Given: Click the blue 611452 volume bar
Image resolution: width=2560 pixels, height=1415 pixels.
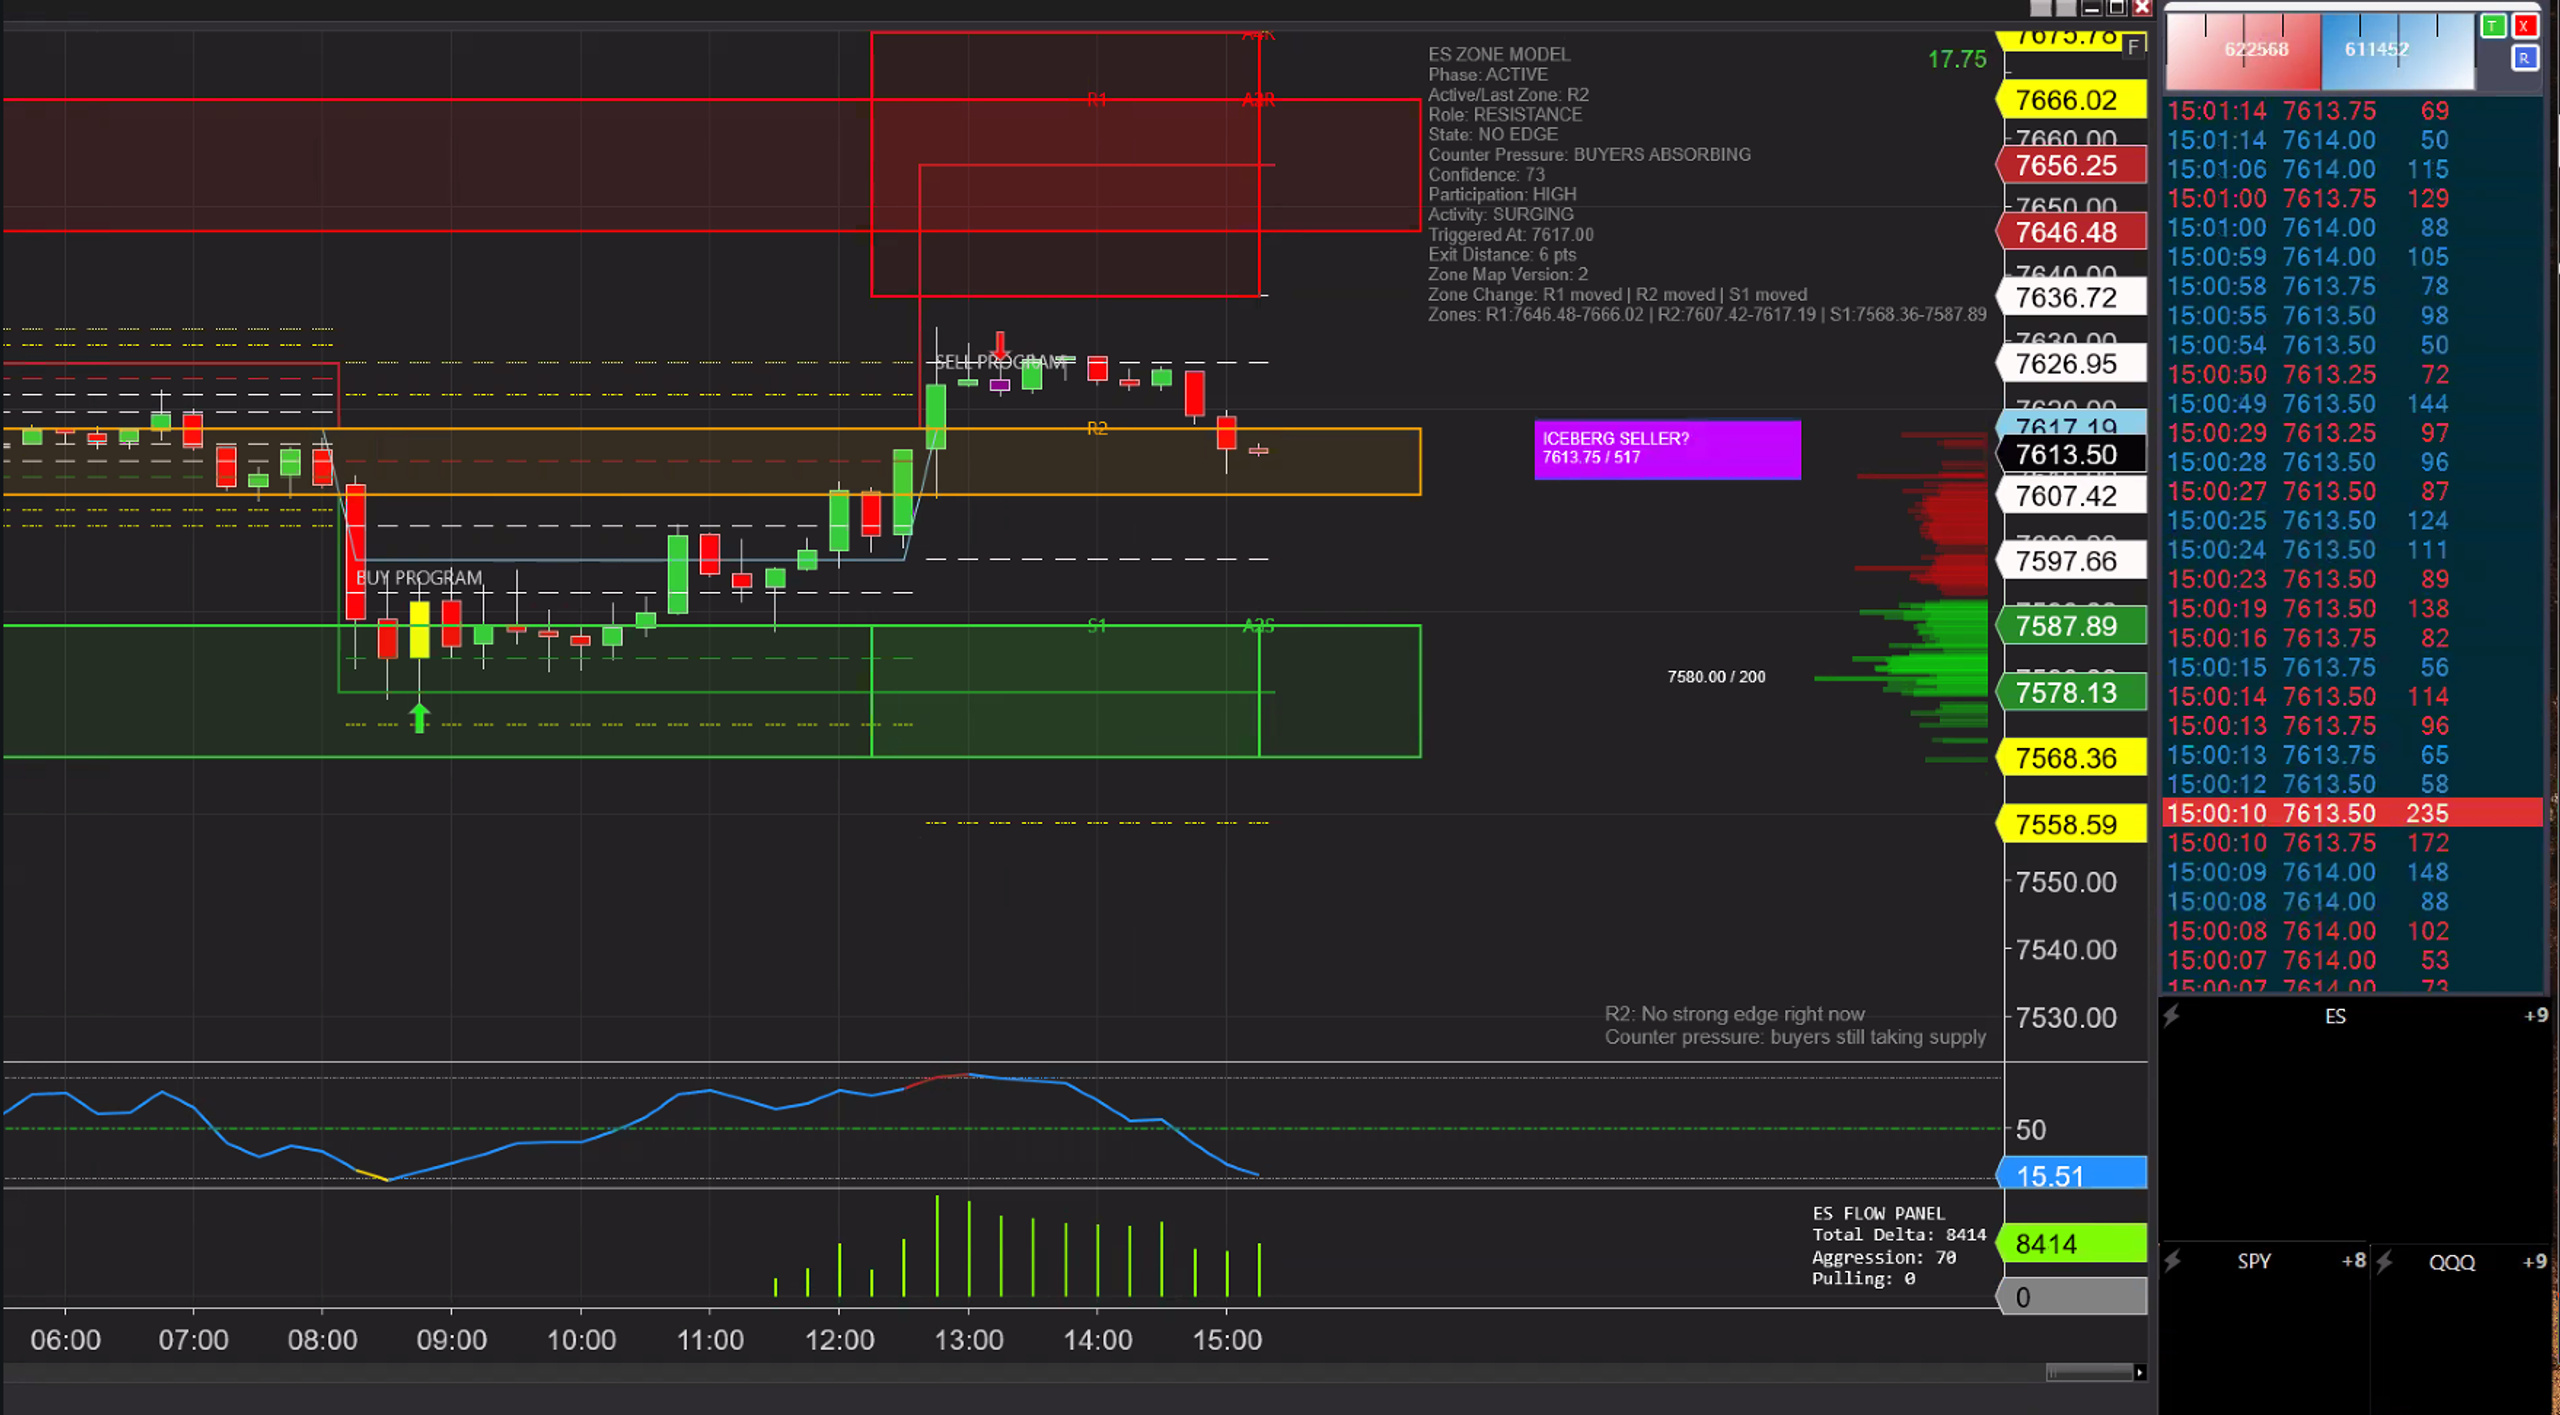Looking at the screenshot, I should pos(2397,50).
